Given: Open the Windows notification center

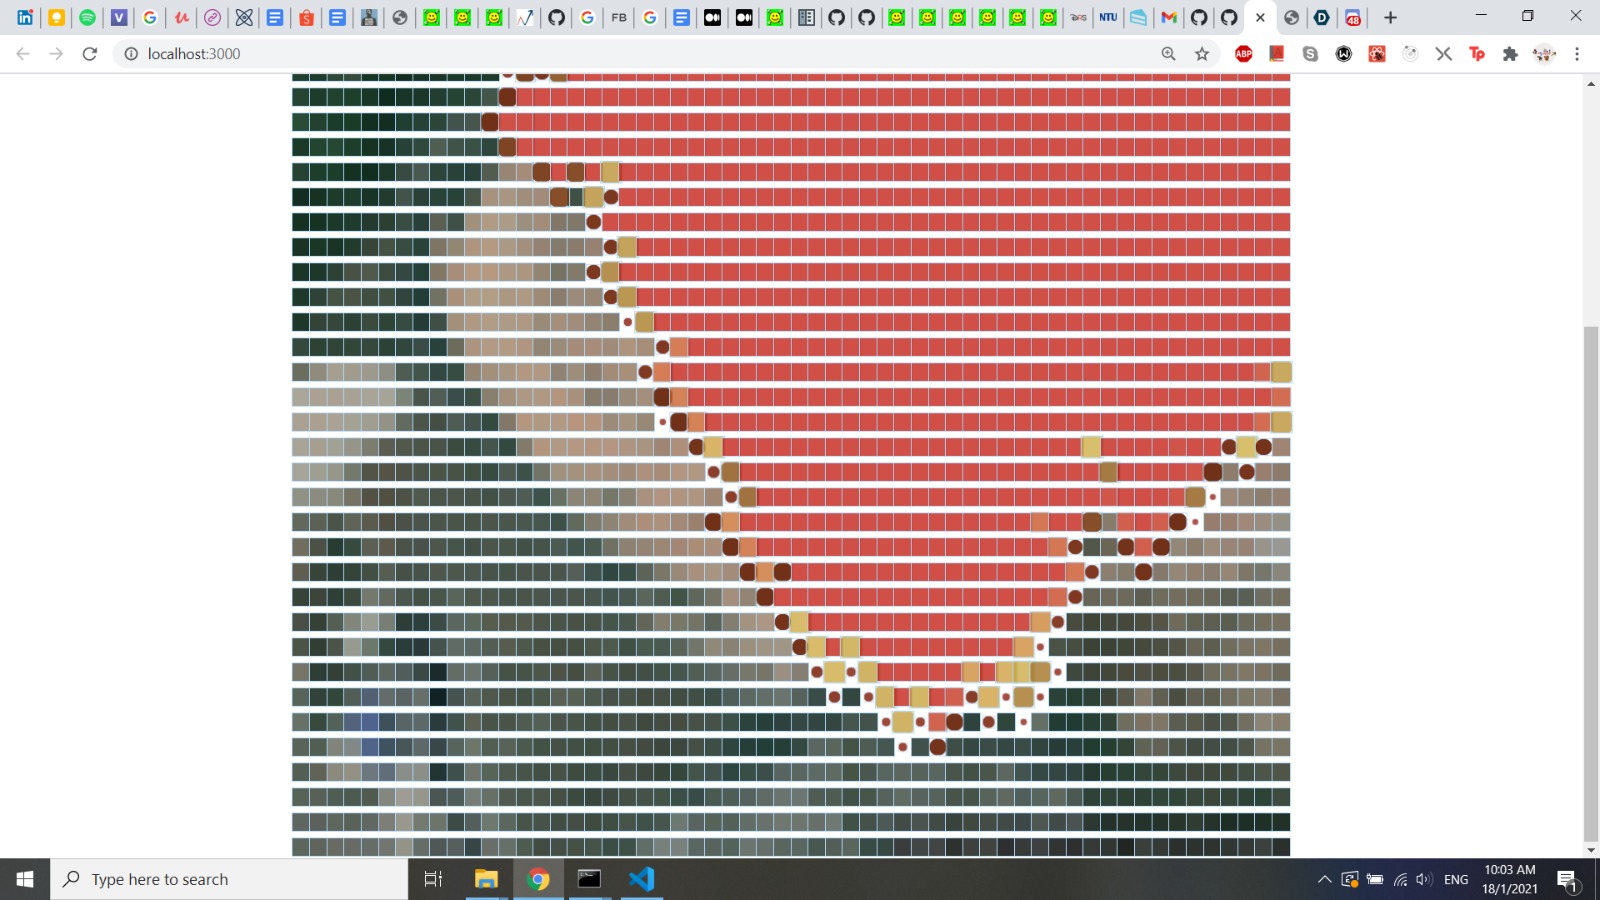Looking at the screenshot, I should pos(1567,880).
